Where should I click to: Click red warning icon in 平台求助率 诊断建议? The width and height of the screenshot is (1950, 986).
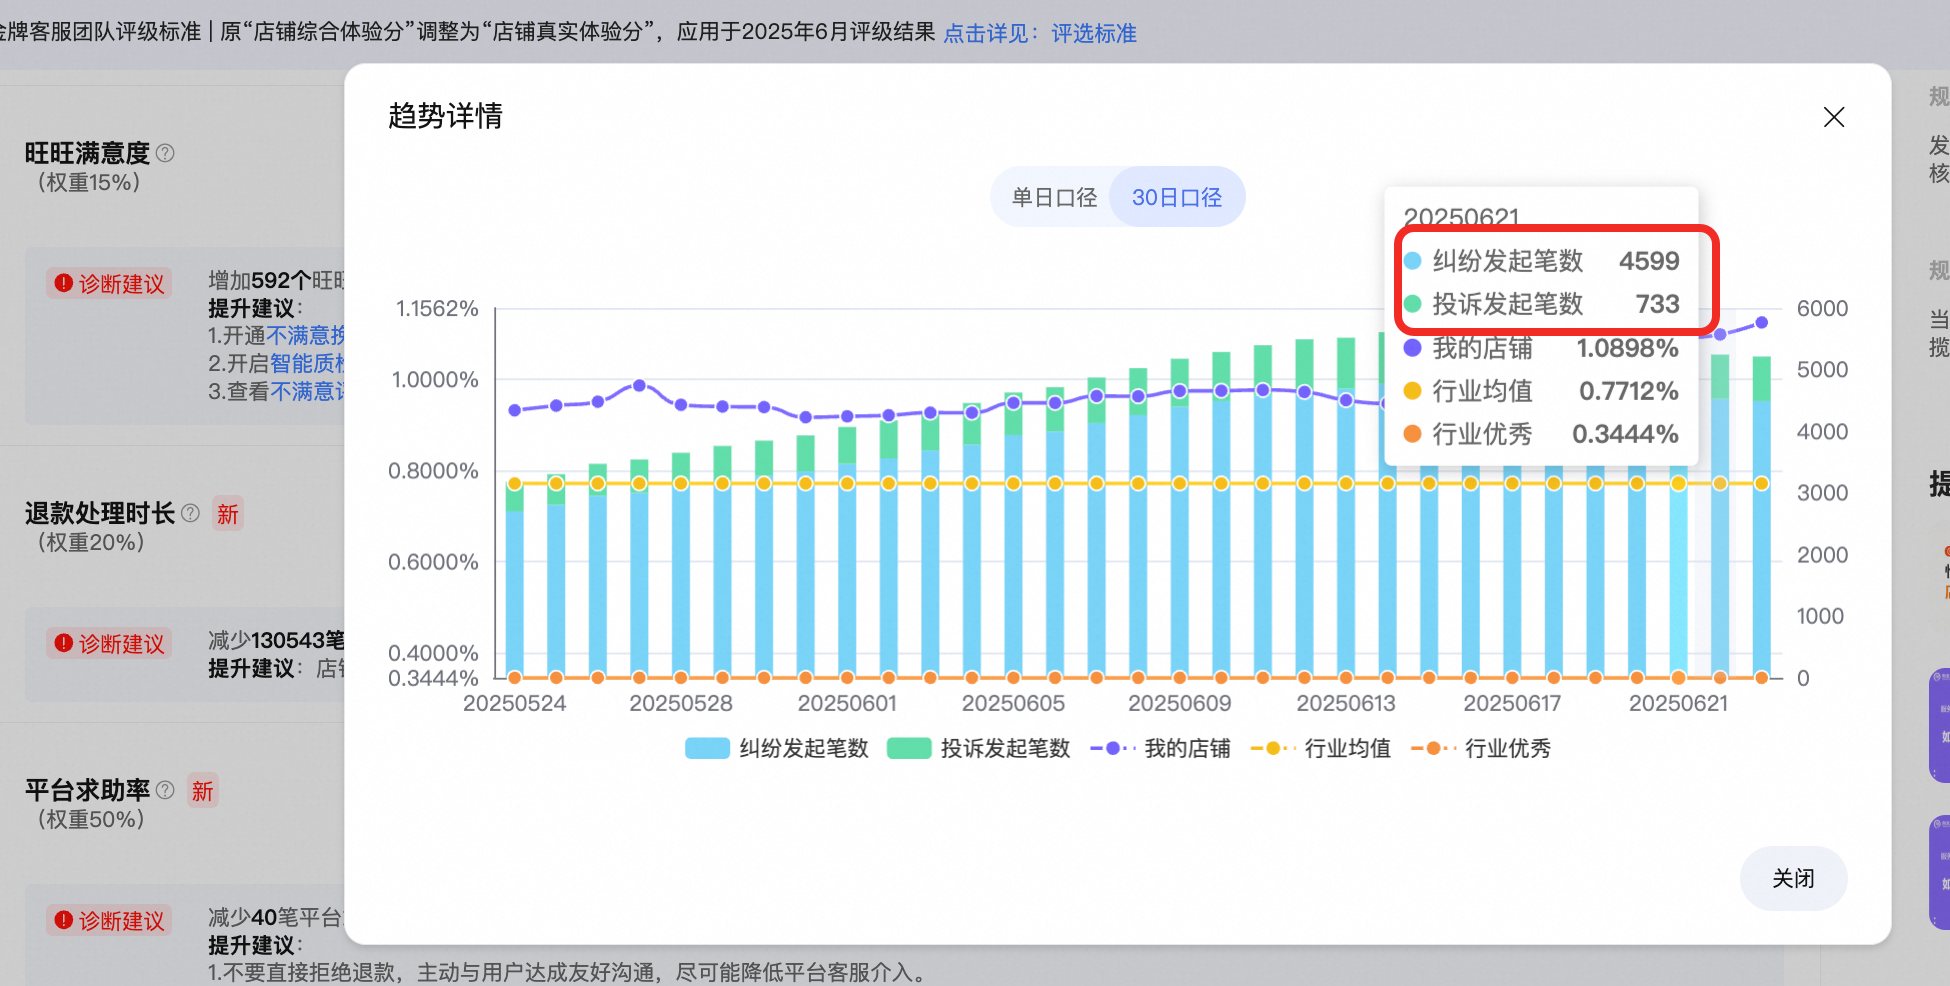pyautogui.click(x=63, y=920)
